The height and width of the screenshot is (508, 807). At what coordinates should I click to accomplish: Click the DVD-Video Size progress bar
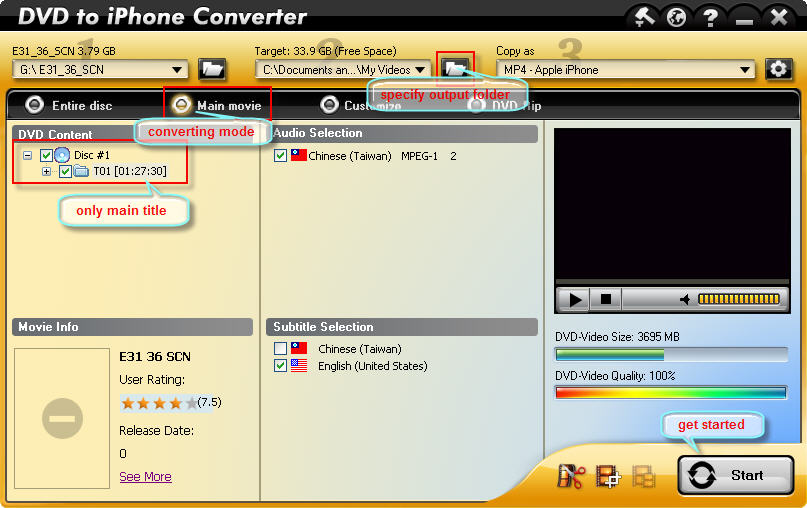click(x=671, y=355)
